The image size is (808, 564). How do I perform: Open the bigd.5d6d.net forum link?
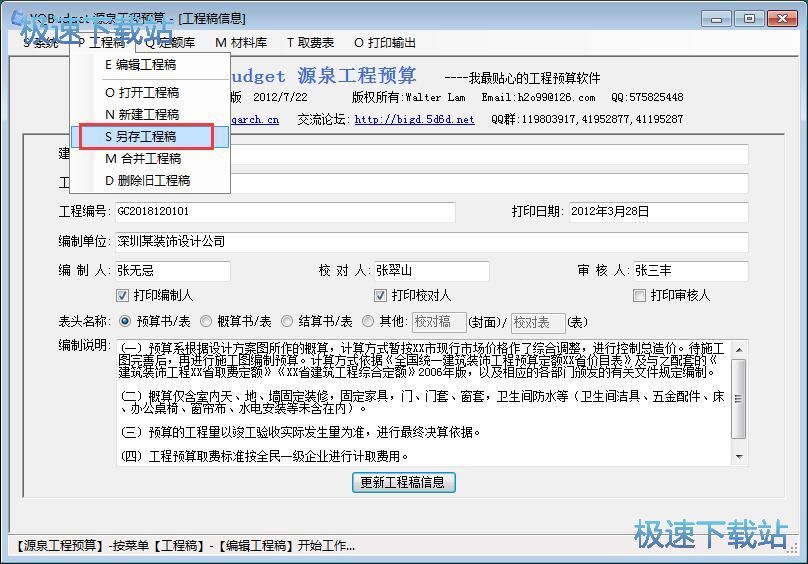coord(414,119)
